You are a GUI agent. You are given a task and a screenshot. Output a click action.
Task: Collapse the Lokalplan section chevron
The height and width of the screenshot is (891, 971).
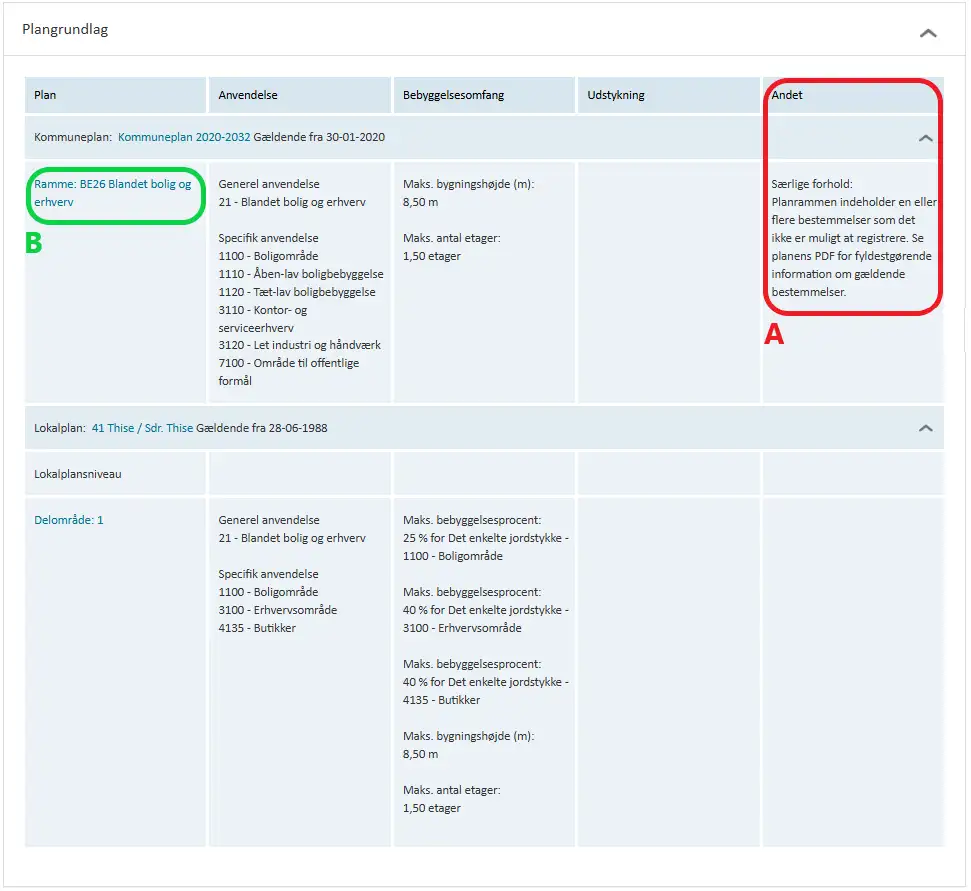(926, 428)
